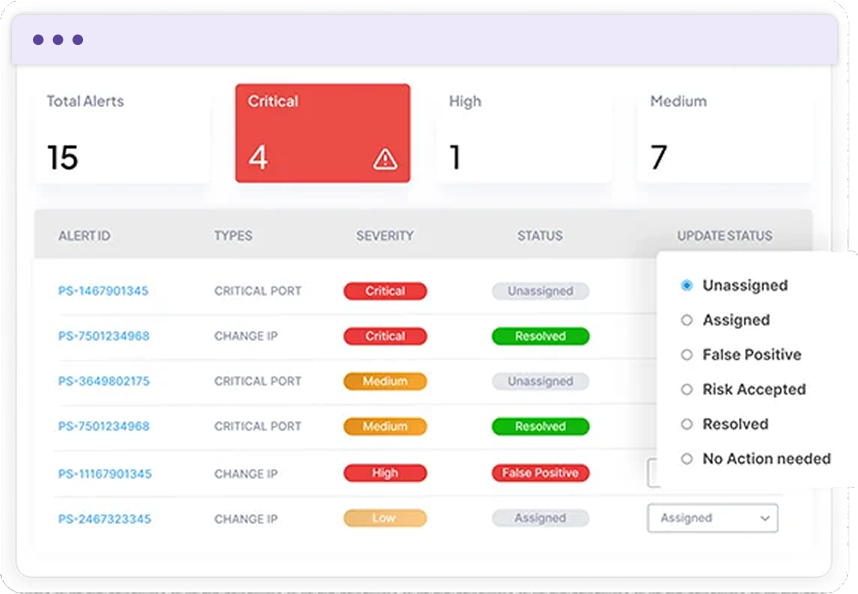
Task: Open the Medium alerts summary card
Action: click(724, 133)
